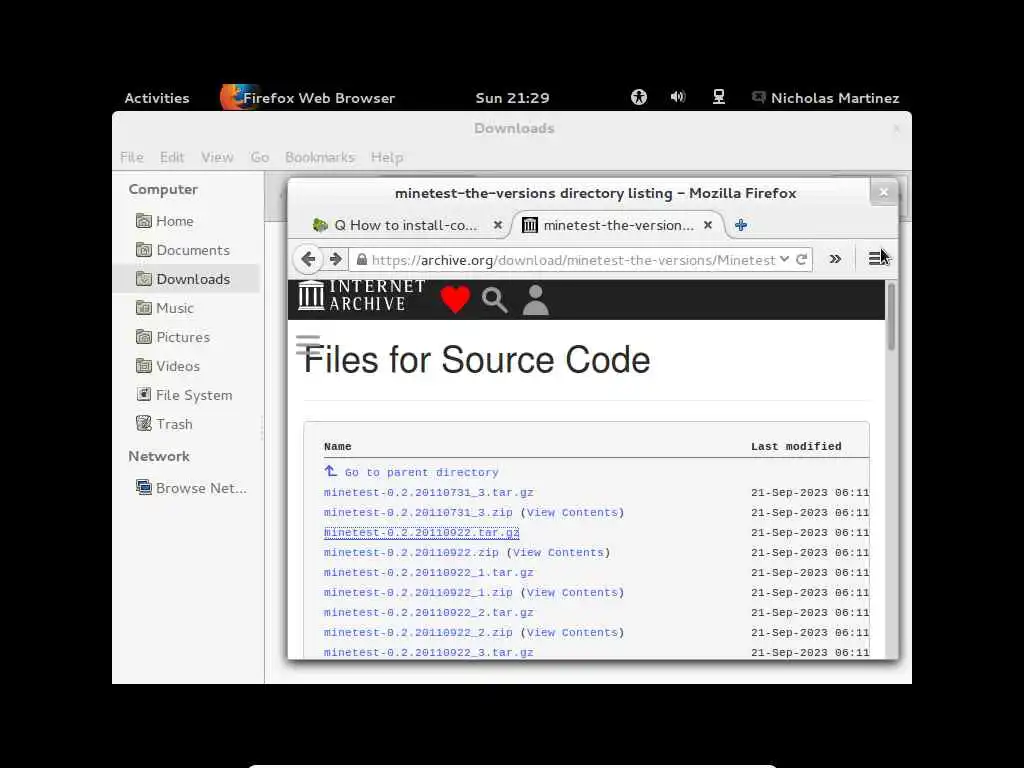Download minetest-0.2.20110731_3.zip
This screenshot has height=768, width=1024.
pyautogui.click(x=418, y=513)
